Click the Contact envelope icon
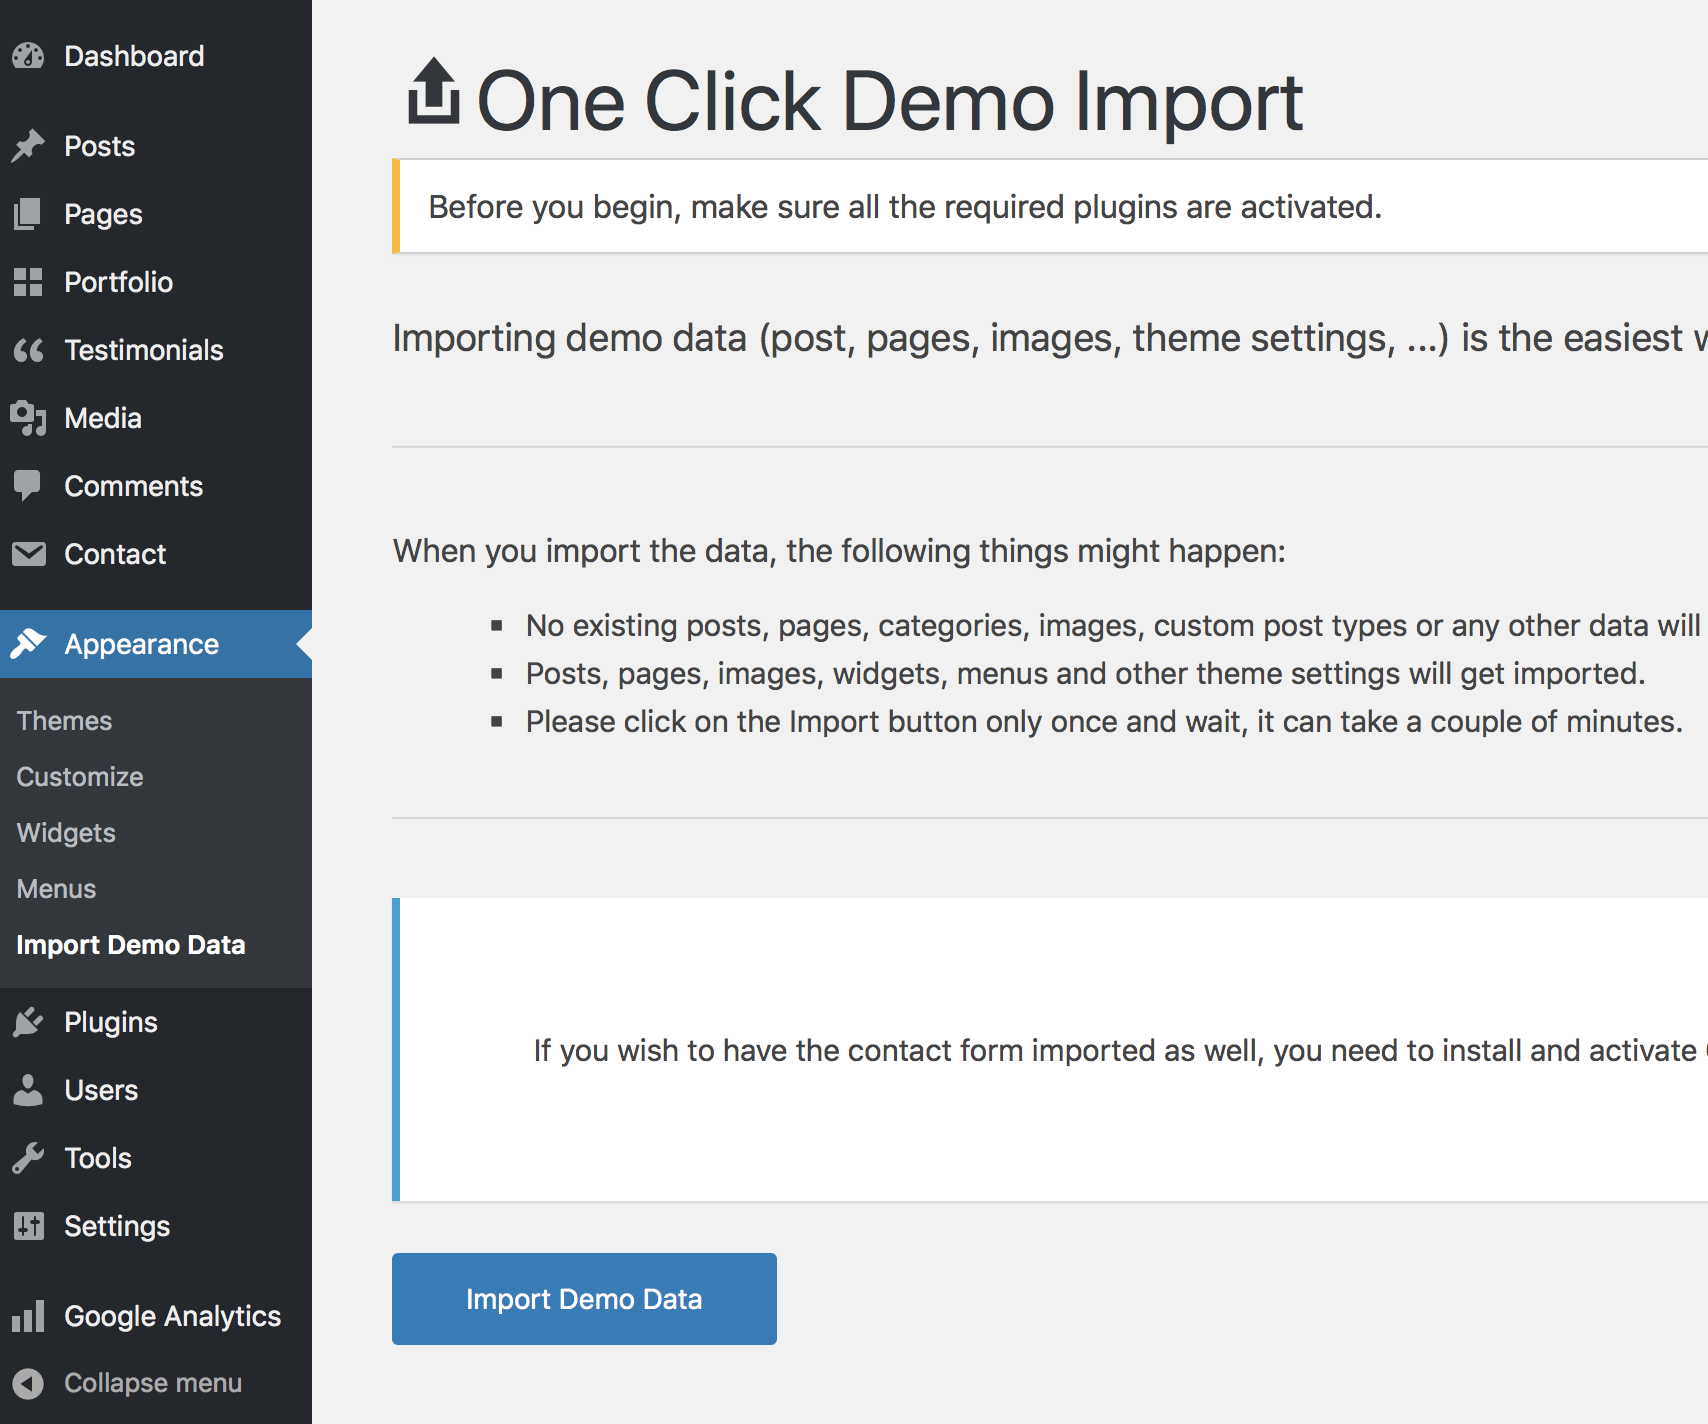Image resolution: width=1708 pixels, height=1424 pixels. tap(28, 554)
